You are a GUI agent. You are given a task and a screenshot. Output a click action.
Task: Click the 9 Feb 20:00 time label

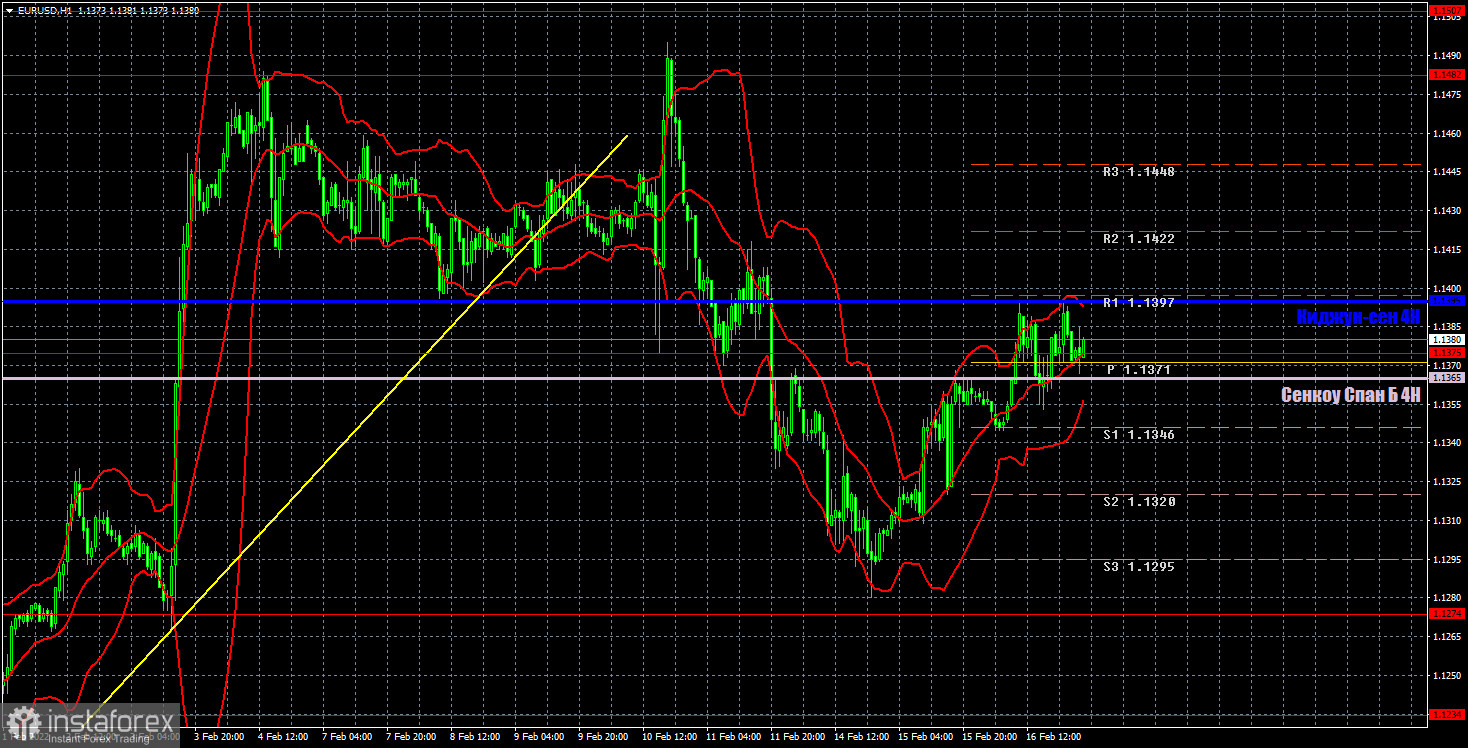(x=603, y=737)
